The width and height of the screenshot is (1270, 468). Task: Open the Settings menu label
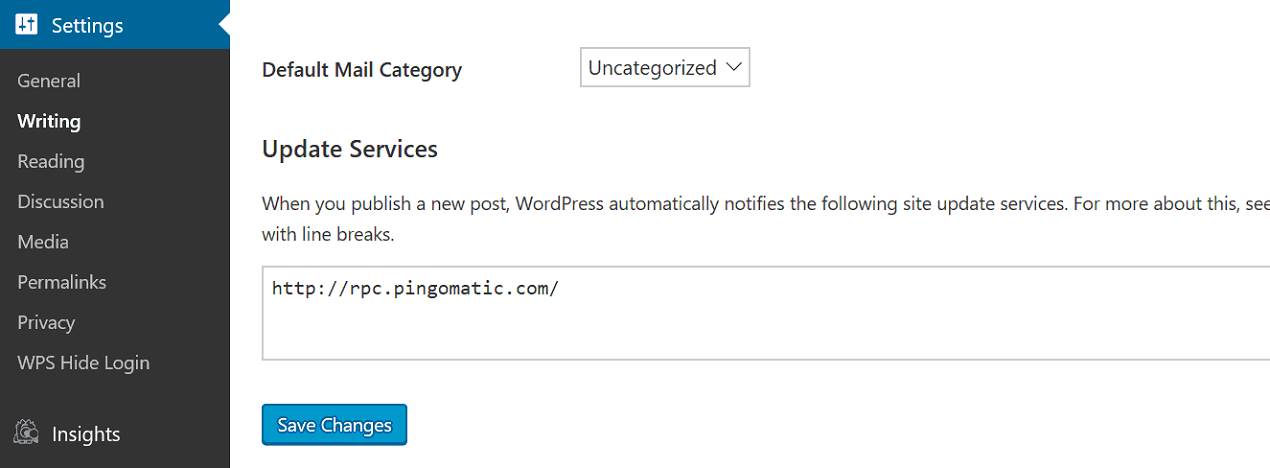tap(87, 25)
